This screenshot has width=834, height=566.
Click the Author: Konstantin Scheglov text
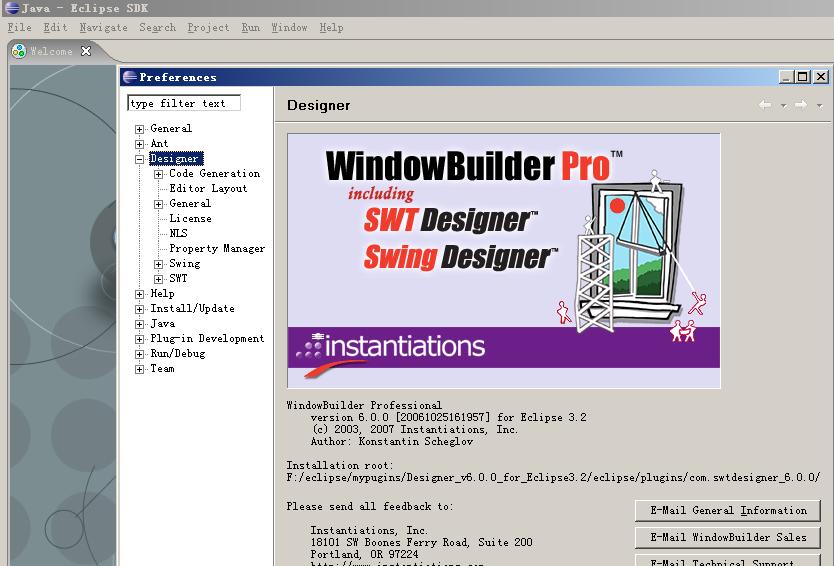tap(391, 442)
